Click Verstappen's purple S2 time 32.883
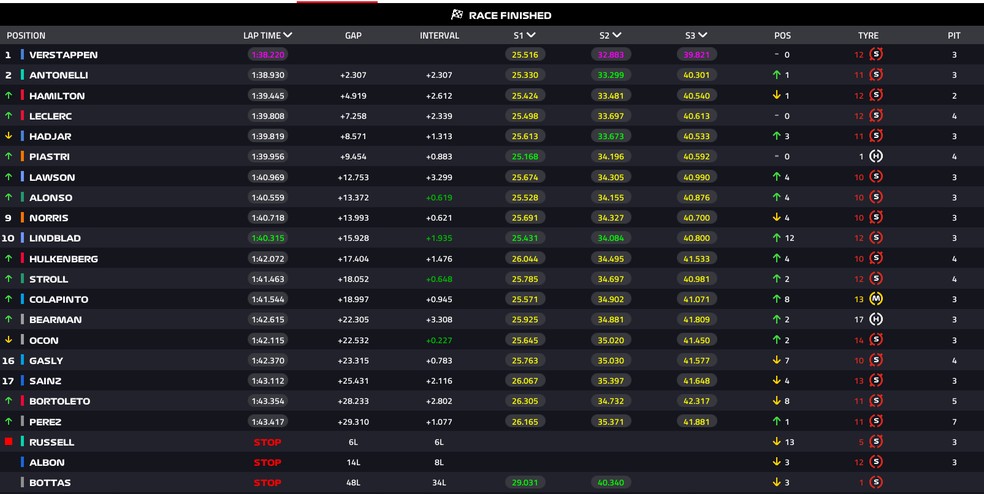 tap(611, 55)
